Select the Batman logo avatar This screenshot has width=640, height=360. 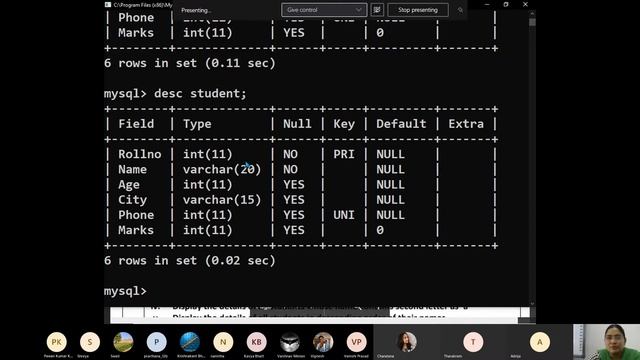point(290,342)
